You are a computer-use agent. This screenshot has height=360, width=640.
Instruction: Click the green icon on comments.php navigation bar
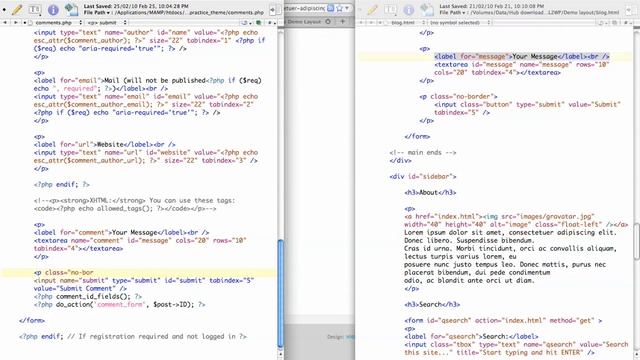258,22
